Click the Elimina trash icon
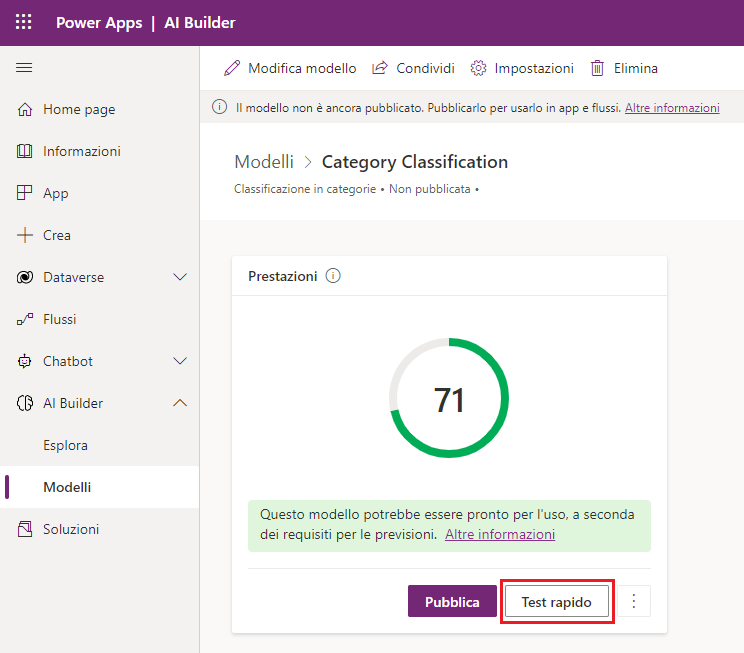Viewport: 744px width, 653px height. click(597, 68)
